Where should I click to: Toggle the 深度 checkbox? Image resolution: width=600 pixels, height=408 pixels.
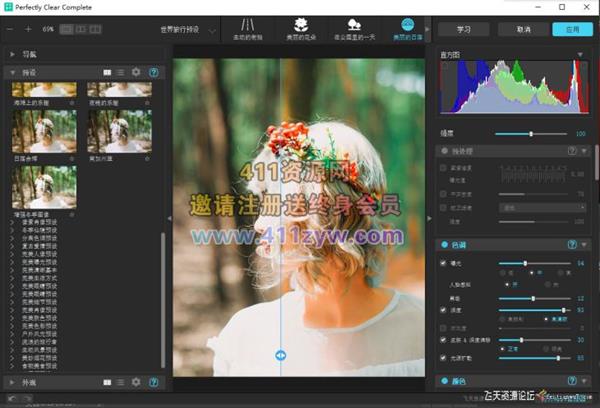tap(443, 310)
